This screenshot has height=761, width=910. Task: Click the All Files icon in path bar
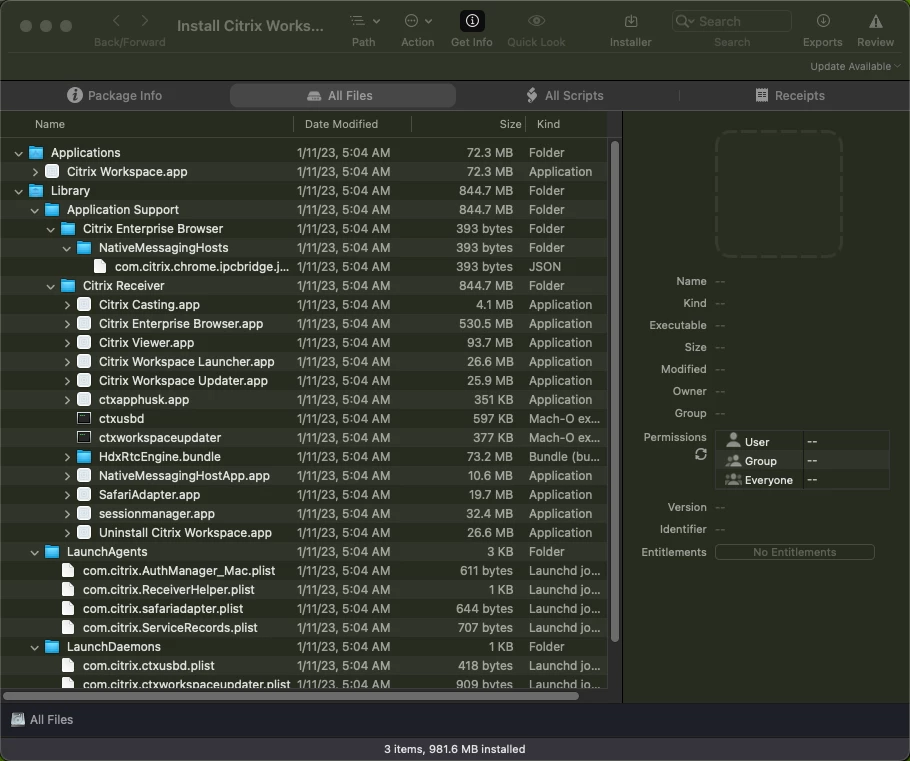[18, 720]
